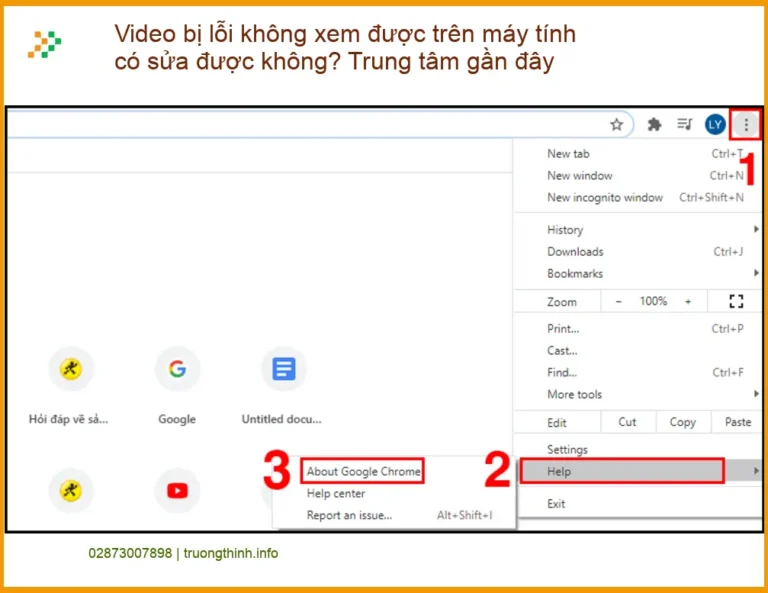Open a New incognito window
Image resolution: width=768 pixels, height=593 pixels.
click(x=638, y=197)
